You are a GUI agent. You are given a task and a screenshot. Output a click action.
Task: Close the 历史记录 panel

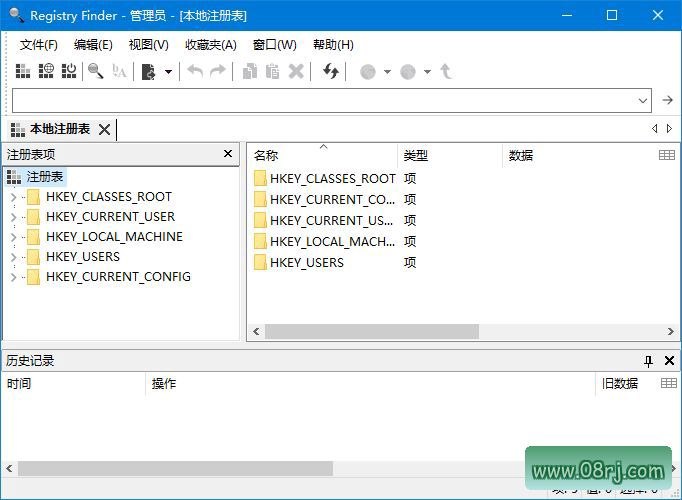pyautogui.click(x=669, y=360)
